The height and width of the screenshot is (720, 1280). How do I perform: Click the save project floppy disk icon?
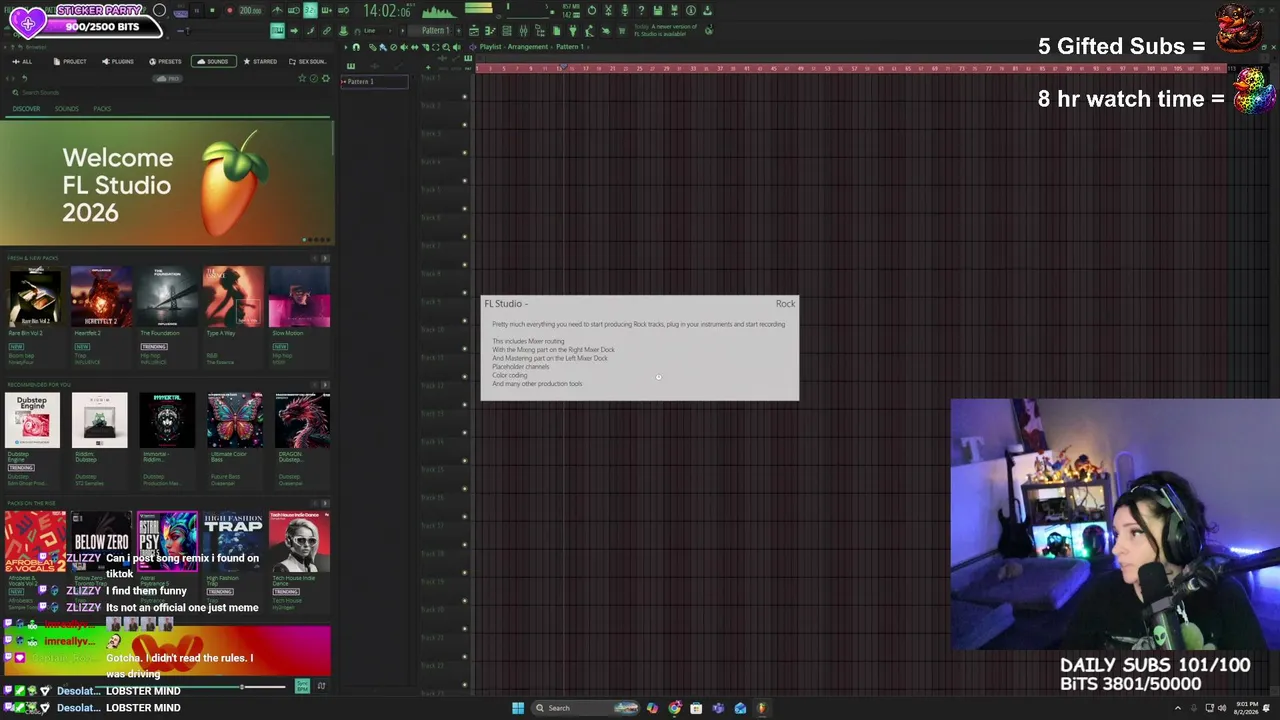click(x=657, y=11)
